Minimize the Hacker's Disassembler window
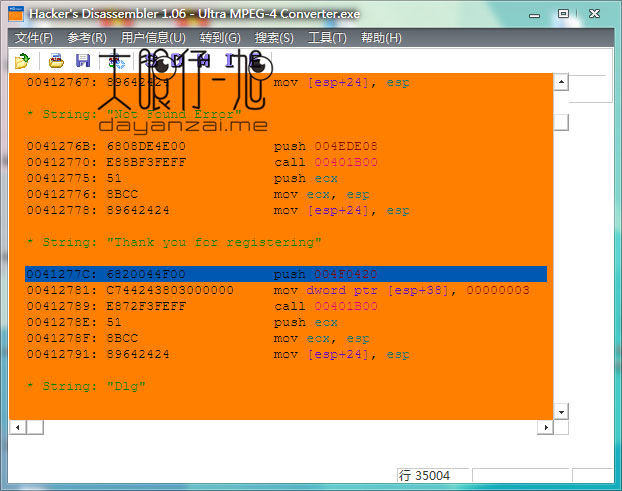Image resolution: width=622 pixels, height=491 pixels. click(x=534, y=15)
